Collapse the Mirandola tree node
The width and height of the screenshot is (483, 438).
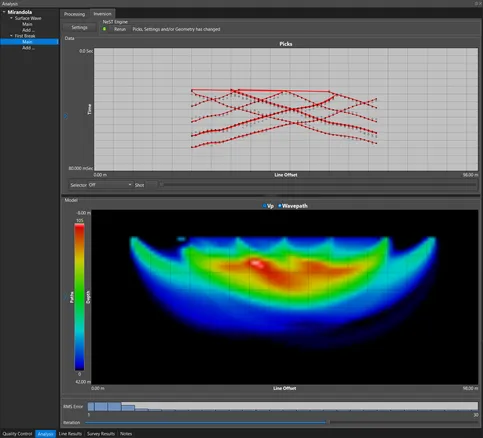pyautogui.click(x=4, y=12)
